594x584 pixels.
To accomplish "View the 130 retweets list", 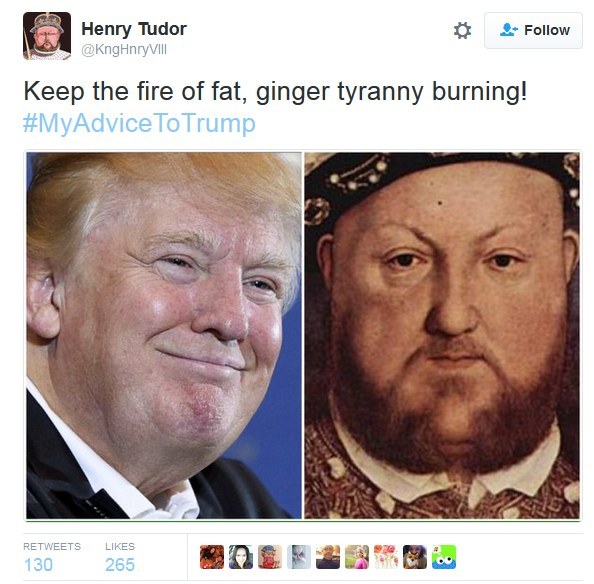I will (x=52, y=557).
